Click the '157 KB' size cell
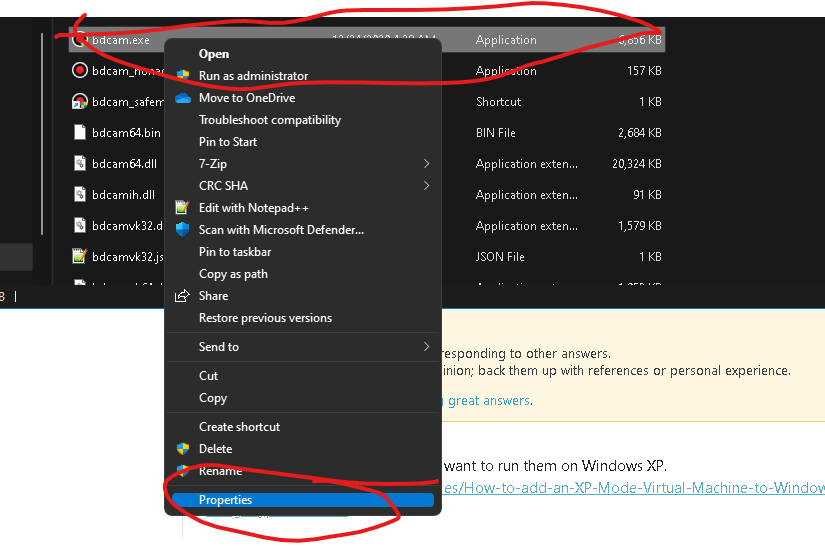 click(x=644, y=70)
